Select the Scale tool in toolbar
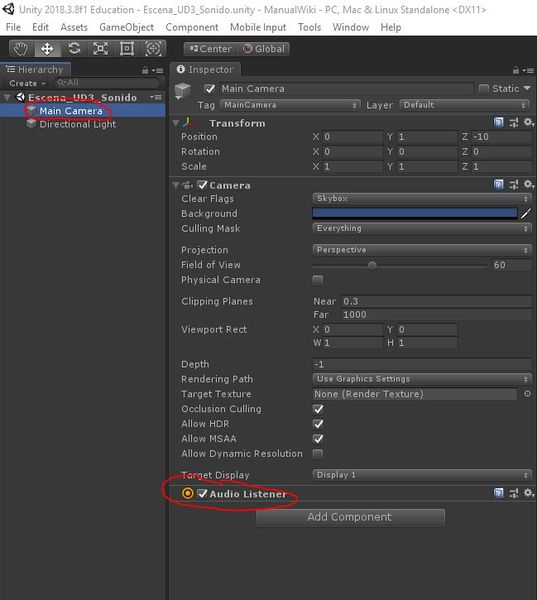The height and width of the screenshot is (600, 537). pyautogui.click(x=100, y=49)
